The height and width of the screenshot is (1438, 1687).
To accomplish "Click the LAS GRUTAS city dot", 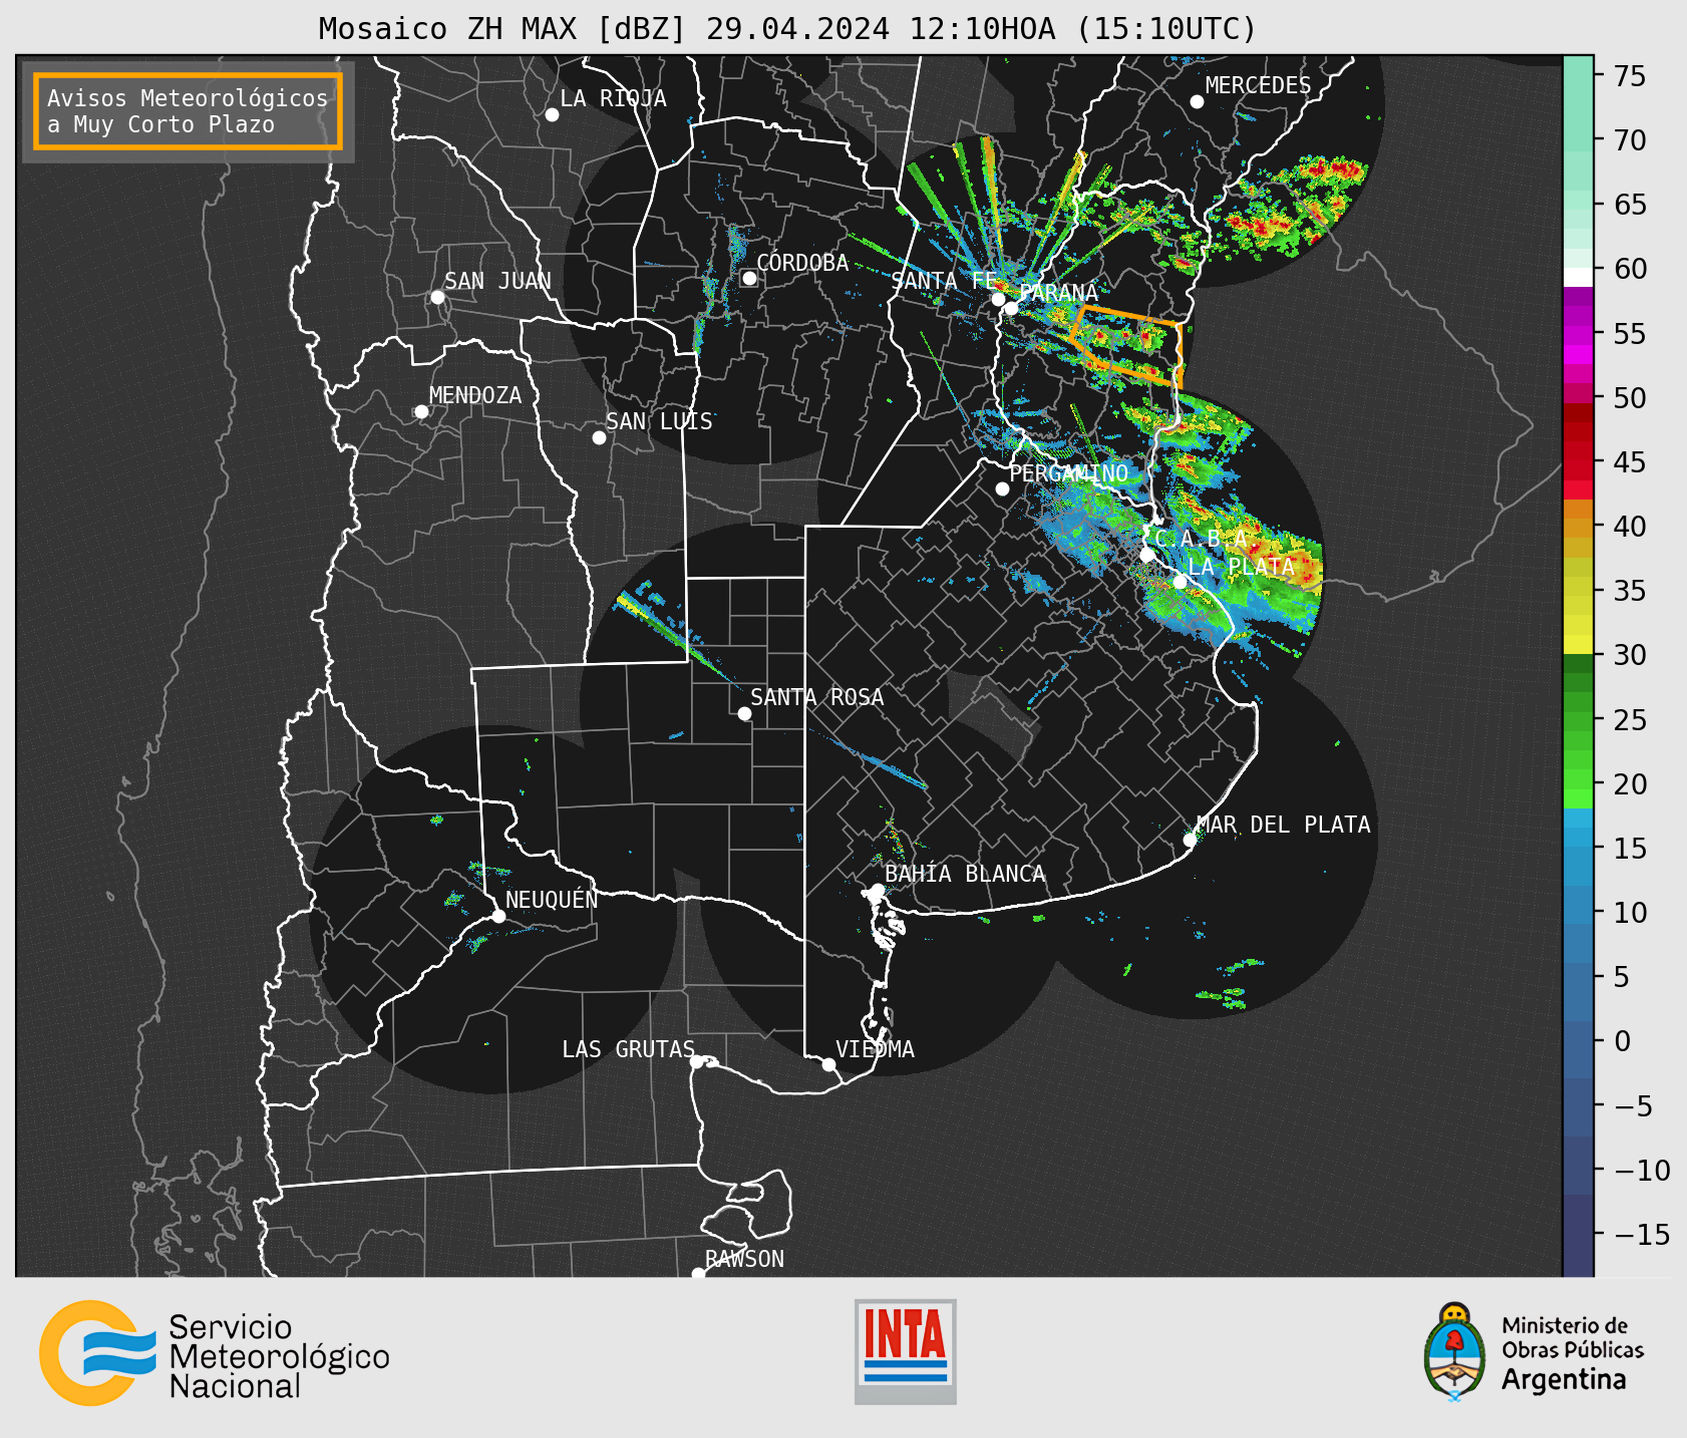I will (697, 1062).
